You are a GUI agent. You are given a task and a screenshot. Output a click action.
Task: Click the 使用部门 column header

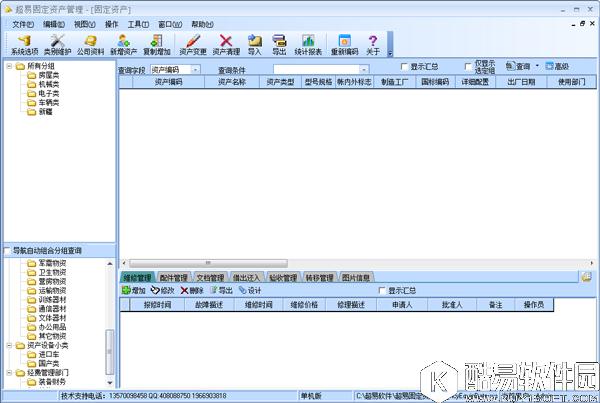point(571,82)
